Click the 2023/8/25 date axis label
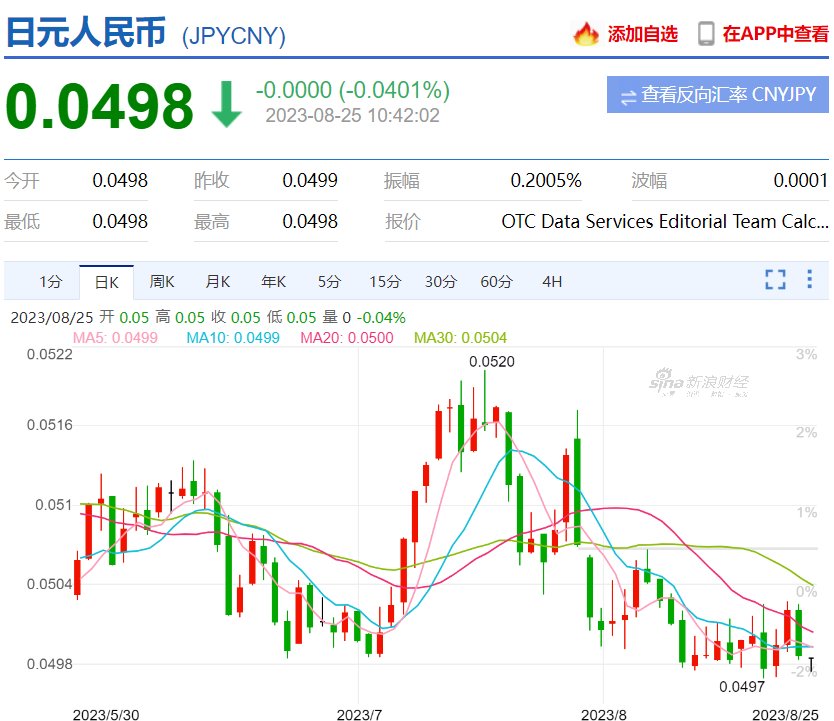This screenshot has height=721, width=834. [x=785, y=715]
